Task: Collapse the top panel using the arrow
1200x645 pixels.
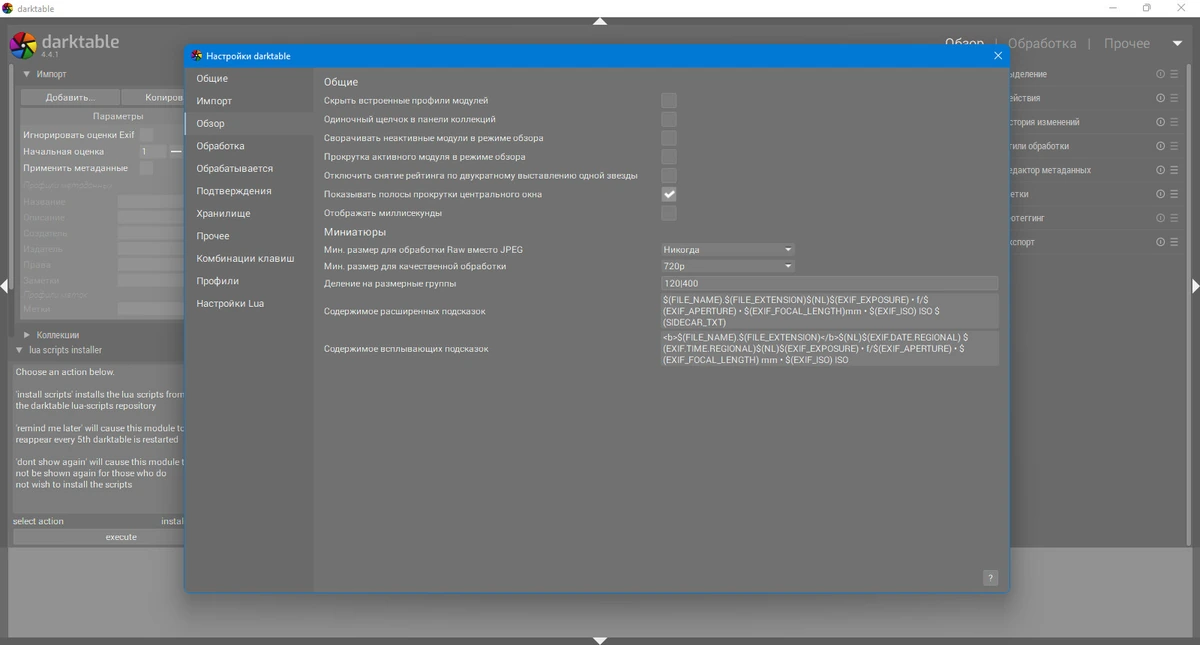Action: tap(600, 21)
